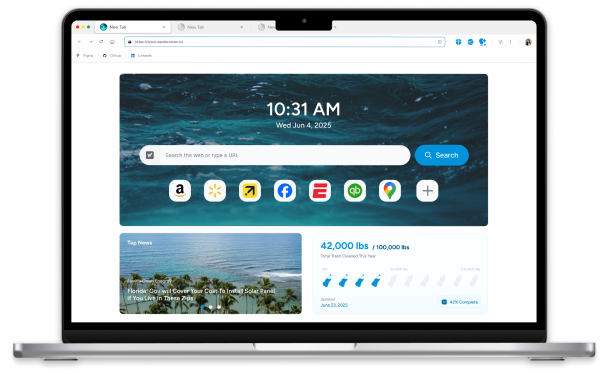Image resolution: width=609 pixels, height=390 pixels.
Task: Click the '42,000 lbs' total
Action: point(344,246)
